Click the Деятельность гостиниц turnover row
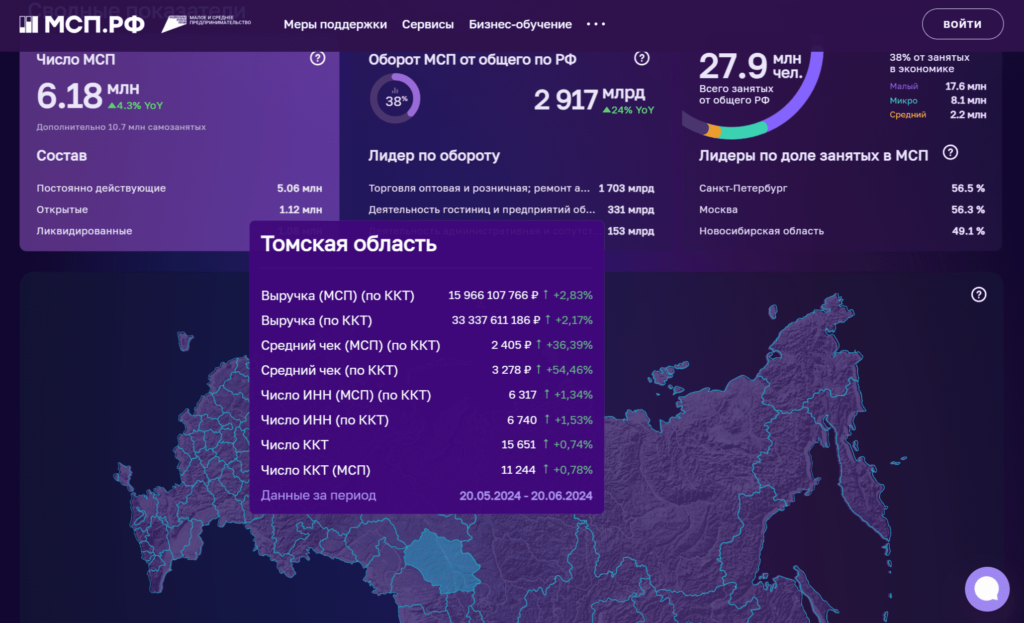This screenshot has height=623, width=1024. click(510, 210)
